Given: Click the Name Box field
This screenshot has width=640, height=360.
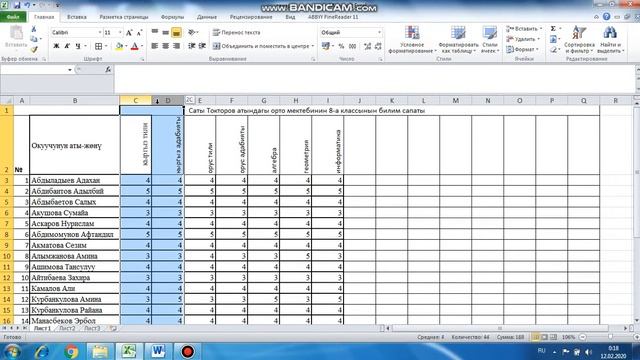Looking at the screenshot, I should (x=33, y=70).
